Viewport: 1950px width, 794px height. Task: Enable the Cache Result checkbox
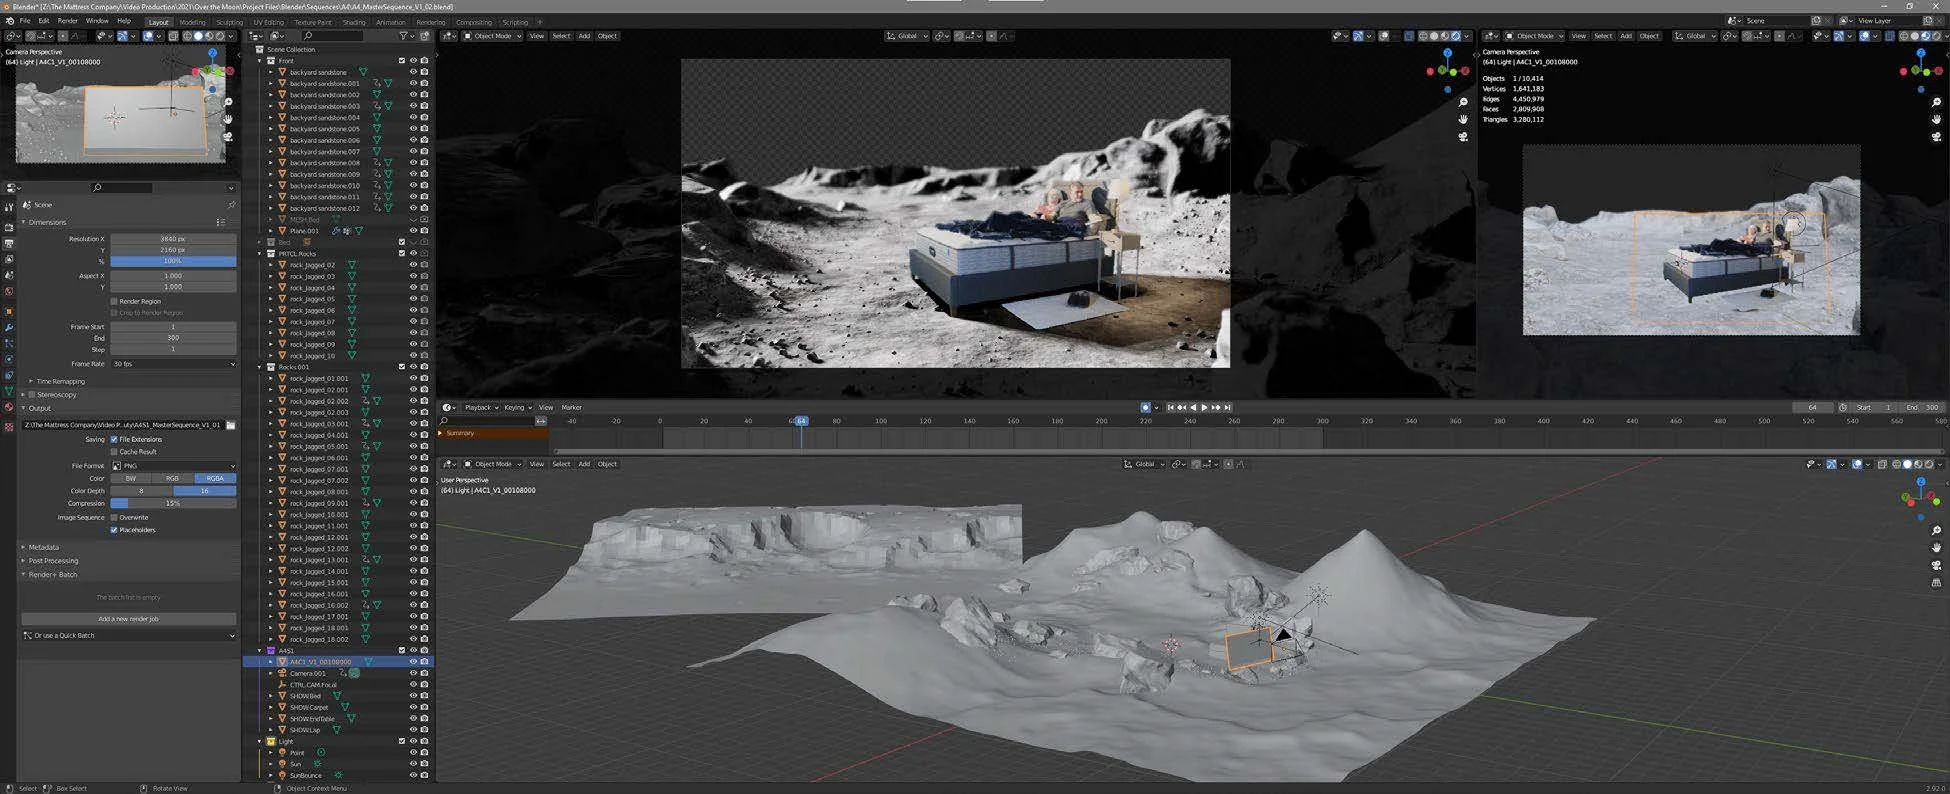(x=114, y=452)
